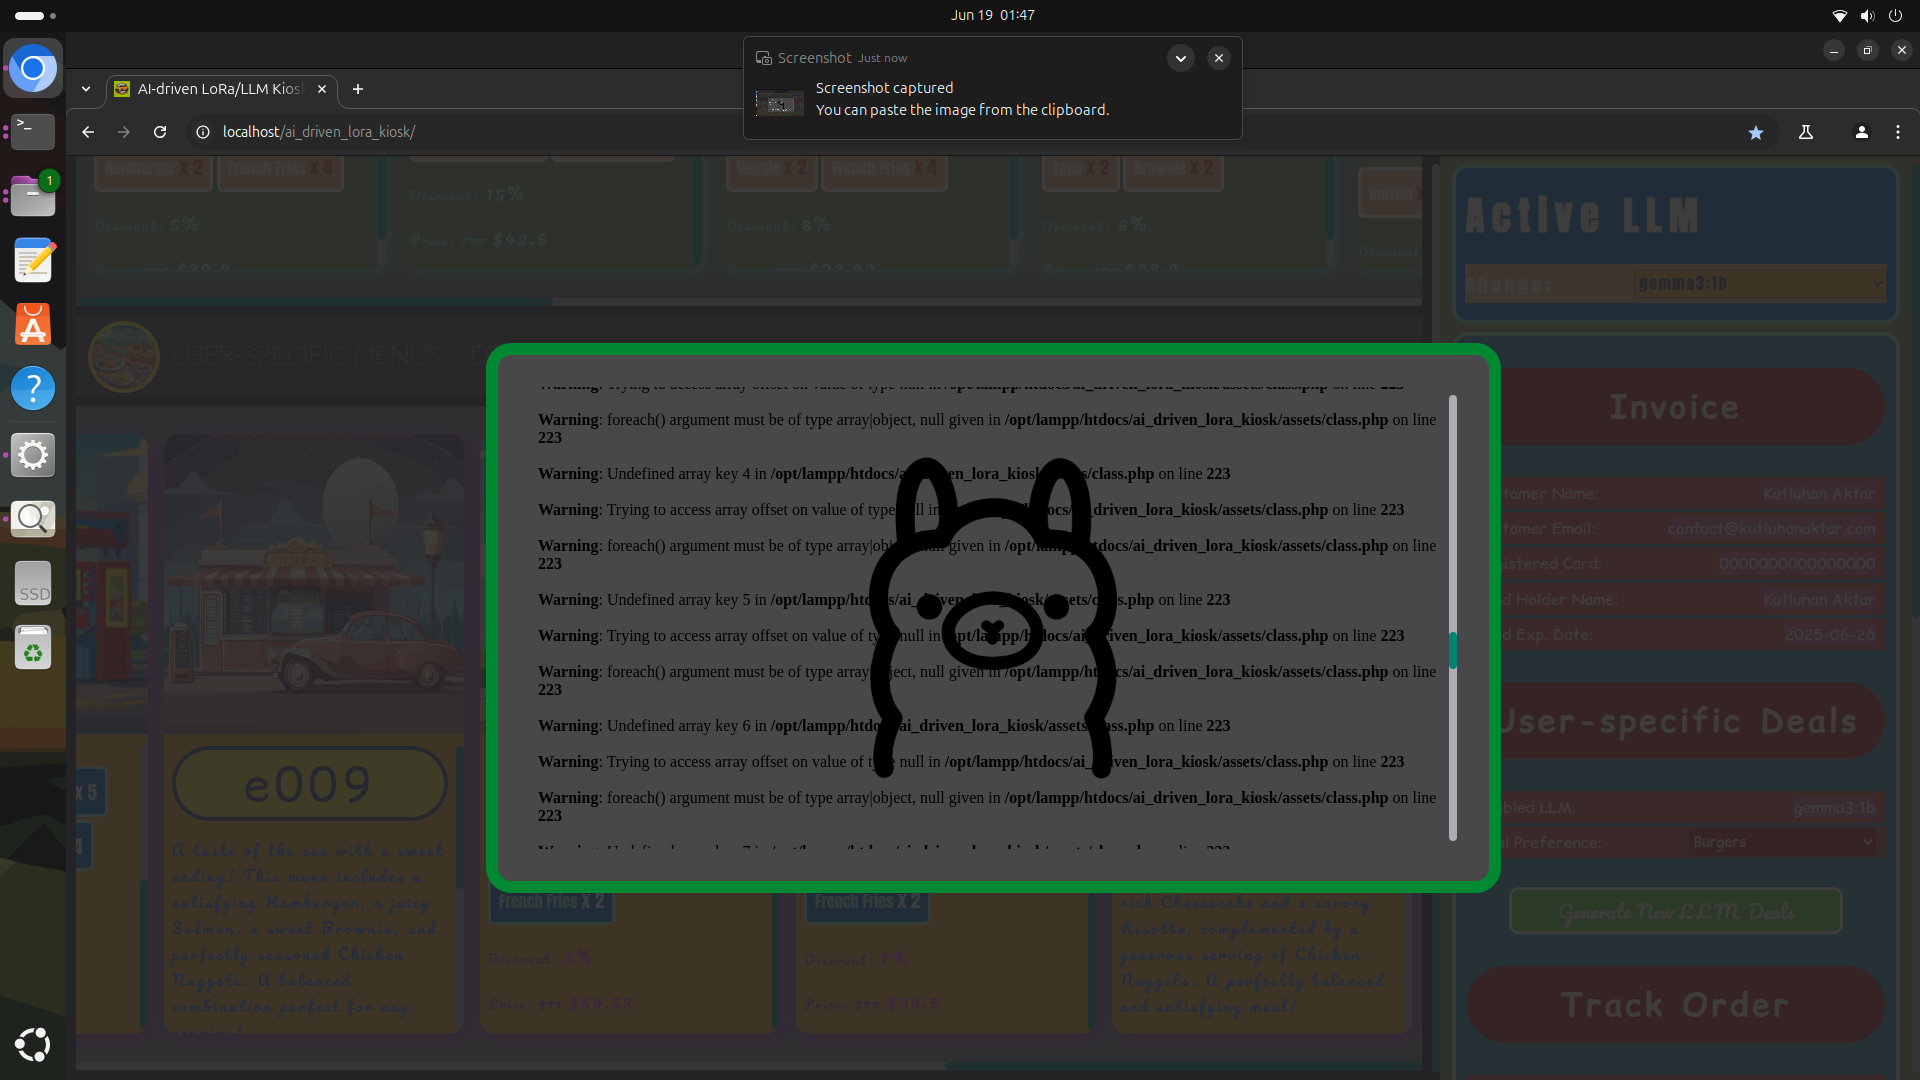Image resolution: width=1920 pixels, height=1080 pixels.
Task: Open Help from the dock
Action: tap(33, 388)
